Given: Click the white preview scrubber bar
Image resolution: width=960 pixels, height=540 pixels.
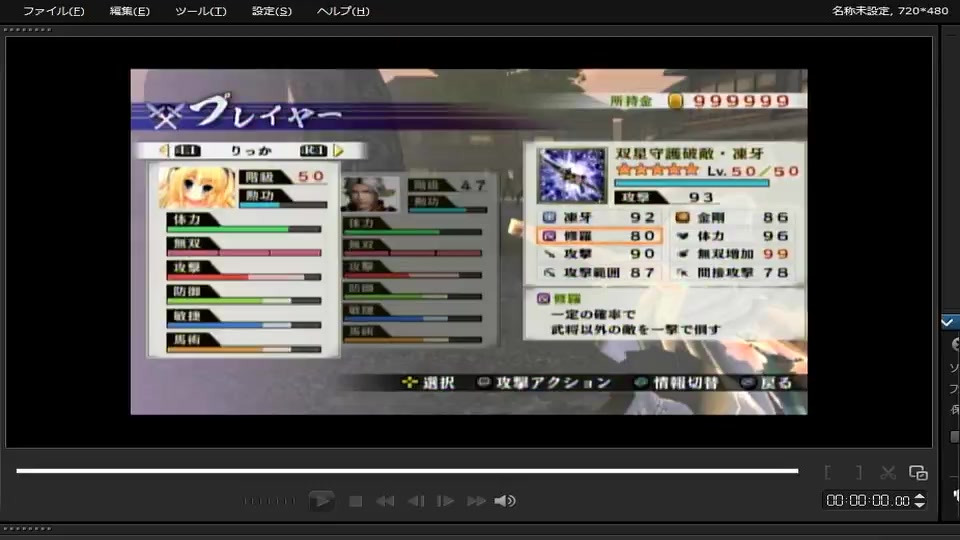Looking at the screenshot, I should click(x=407, y=471).
